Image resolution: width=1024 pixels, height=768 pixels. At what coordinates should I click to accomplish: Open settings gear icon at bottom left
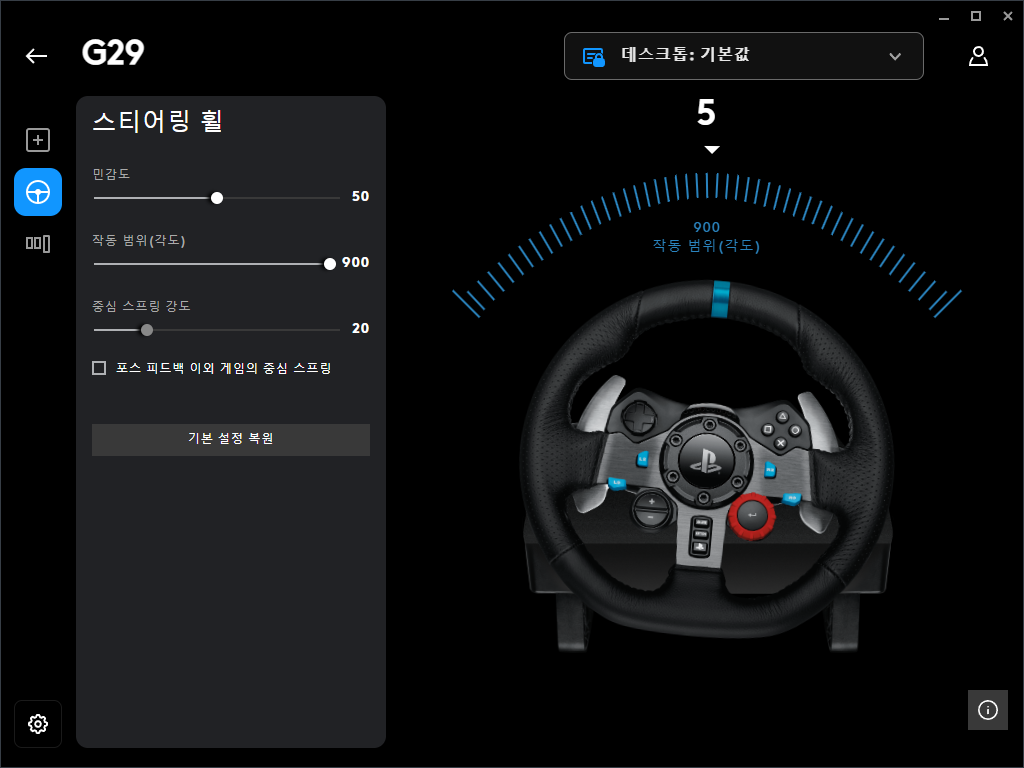point(38,724)
